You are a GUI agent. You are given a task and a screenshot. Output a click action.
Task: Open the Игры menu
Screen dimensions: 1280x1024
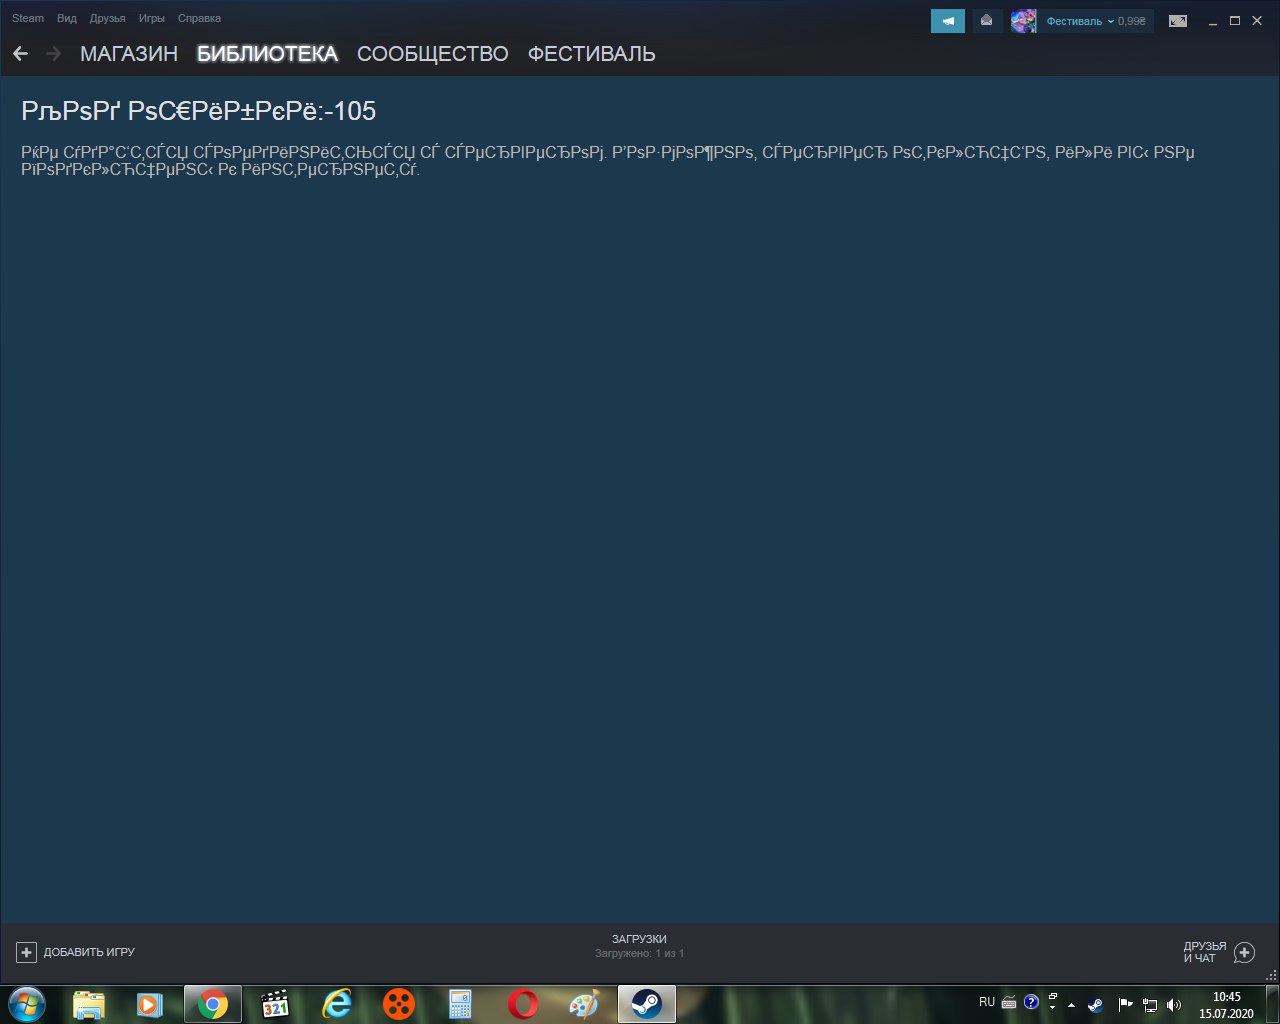tap(152, 18)
